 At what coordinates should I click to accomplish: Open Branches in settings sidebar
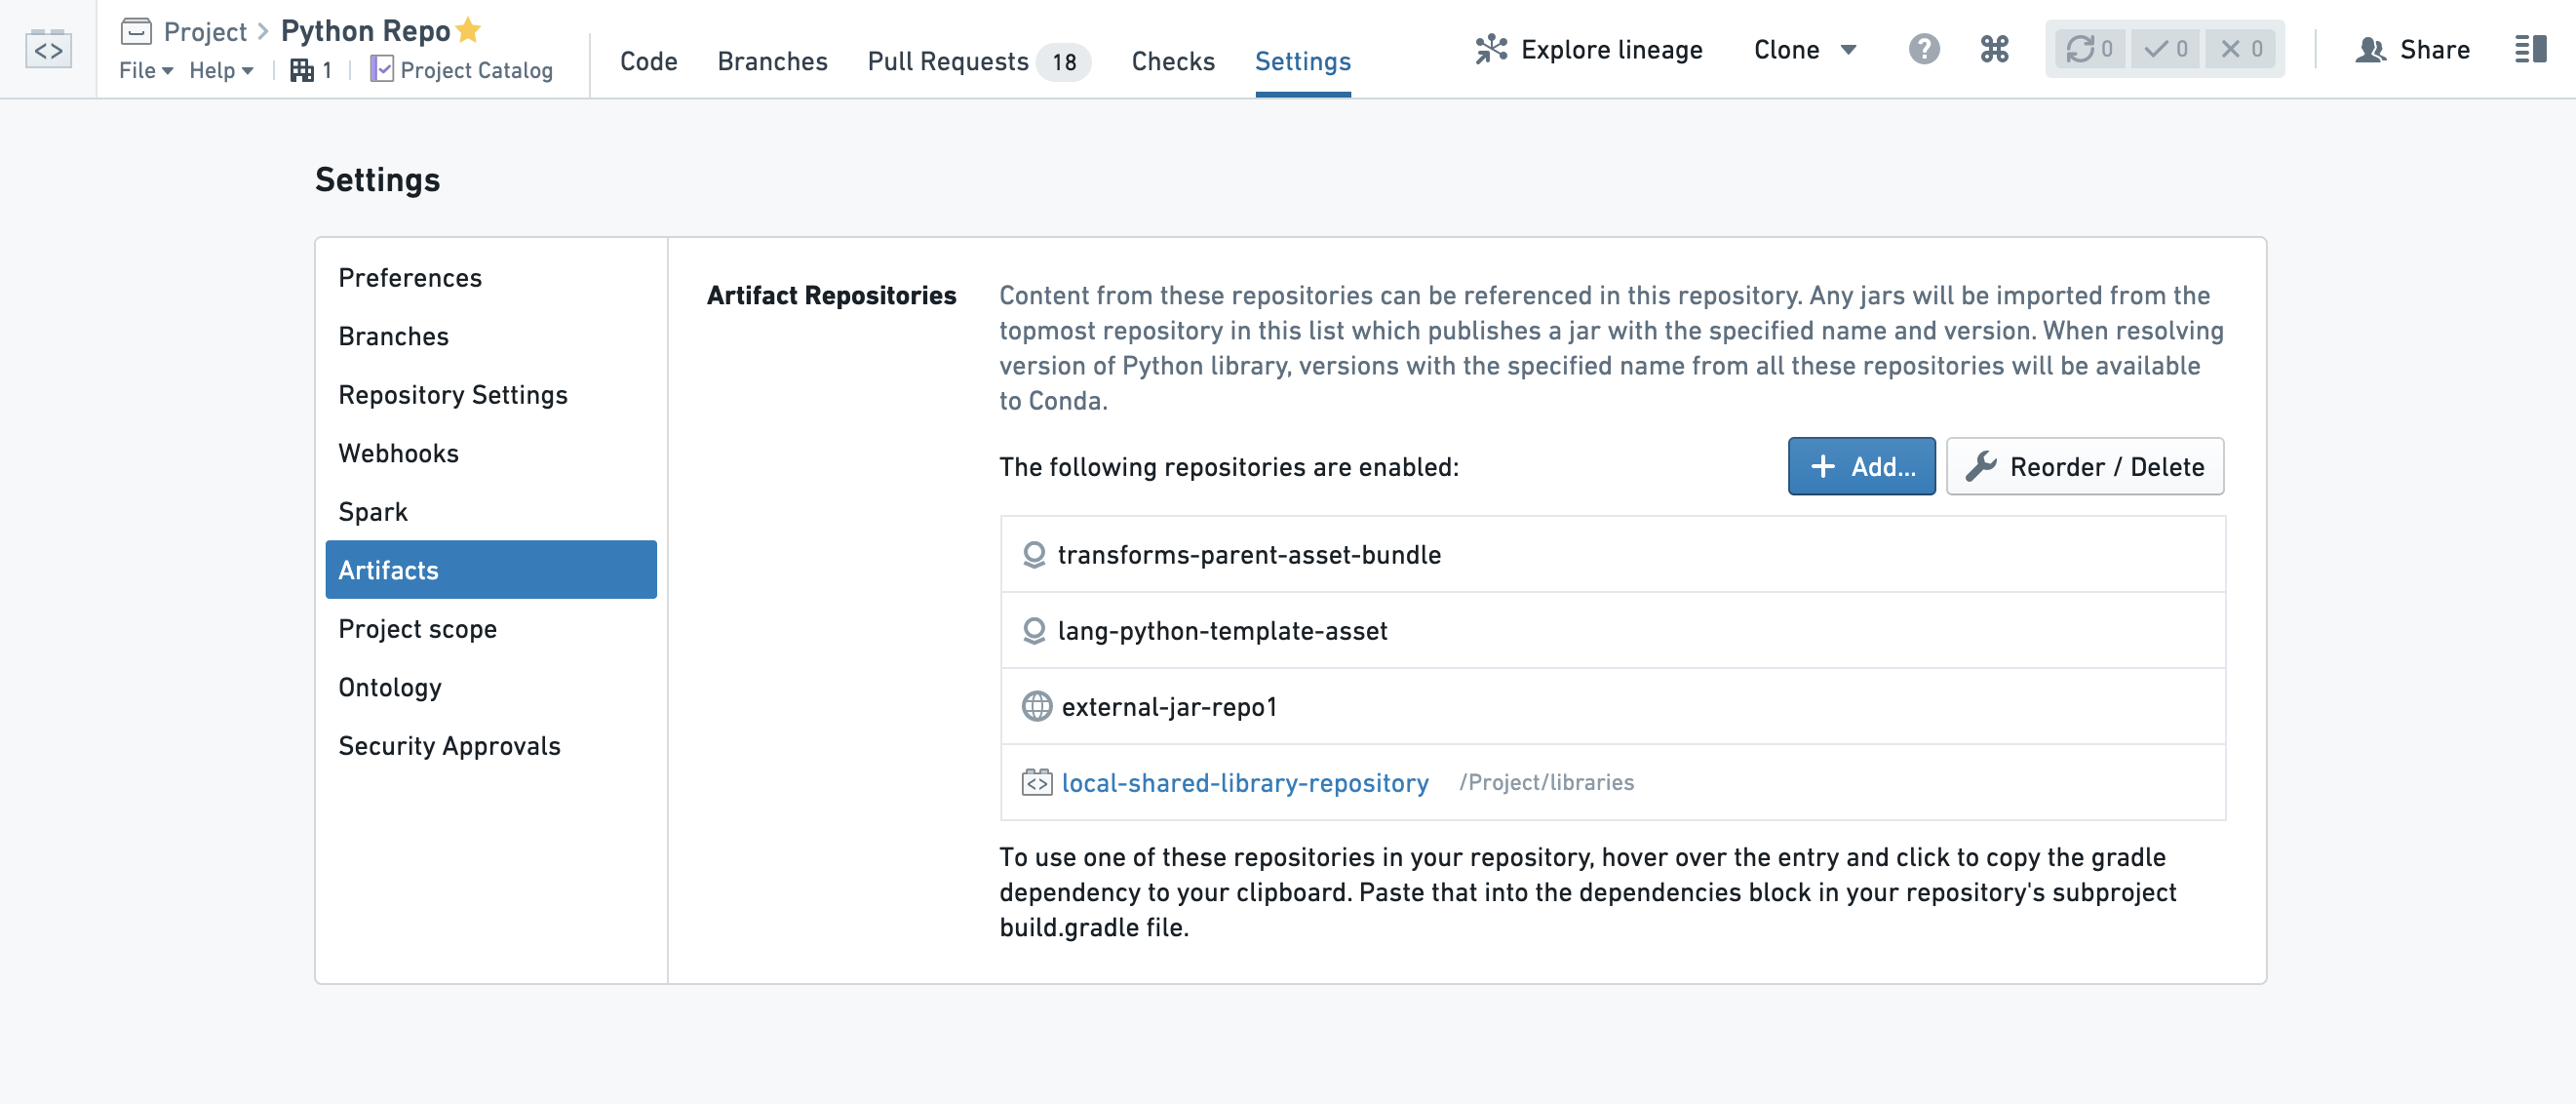(x=491, y=336)
